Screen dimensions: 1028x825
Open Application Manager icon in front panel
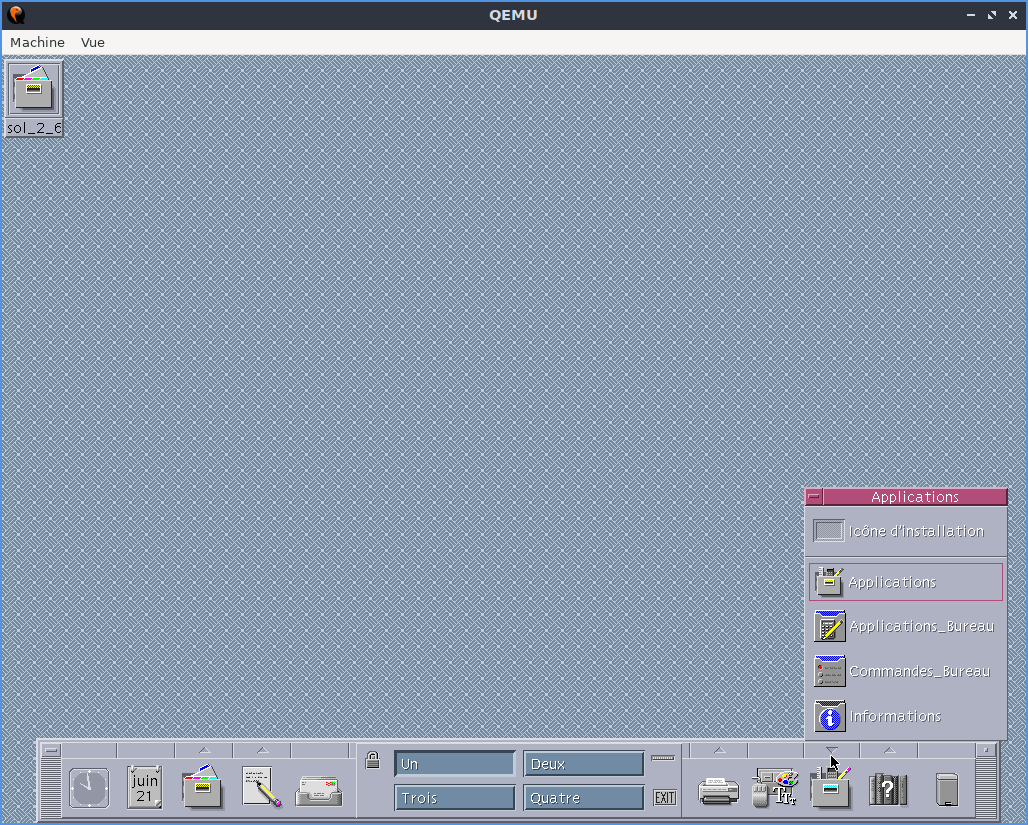pyautogui.click(x=831, y=787)
